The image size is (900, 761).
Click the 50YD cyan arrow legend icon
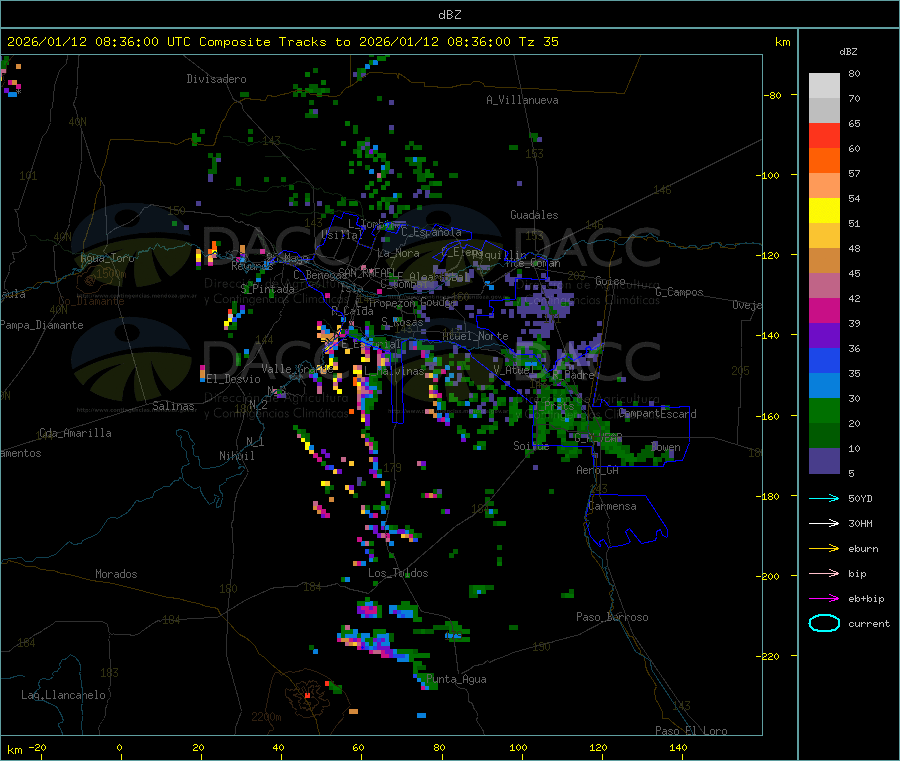(x=824, y=498)
